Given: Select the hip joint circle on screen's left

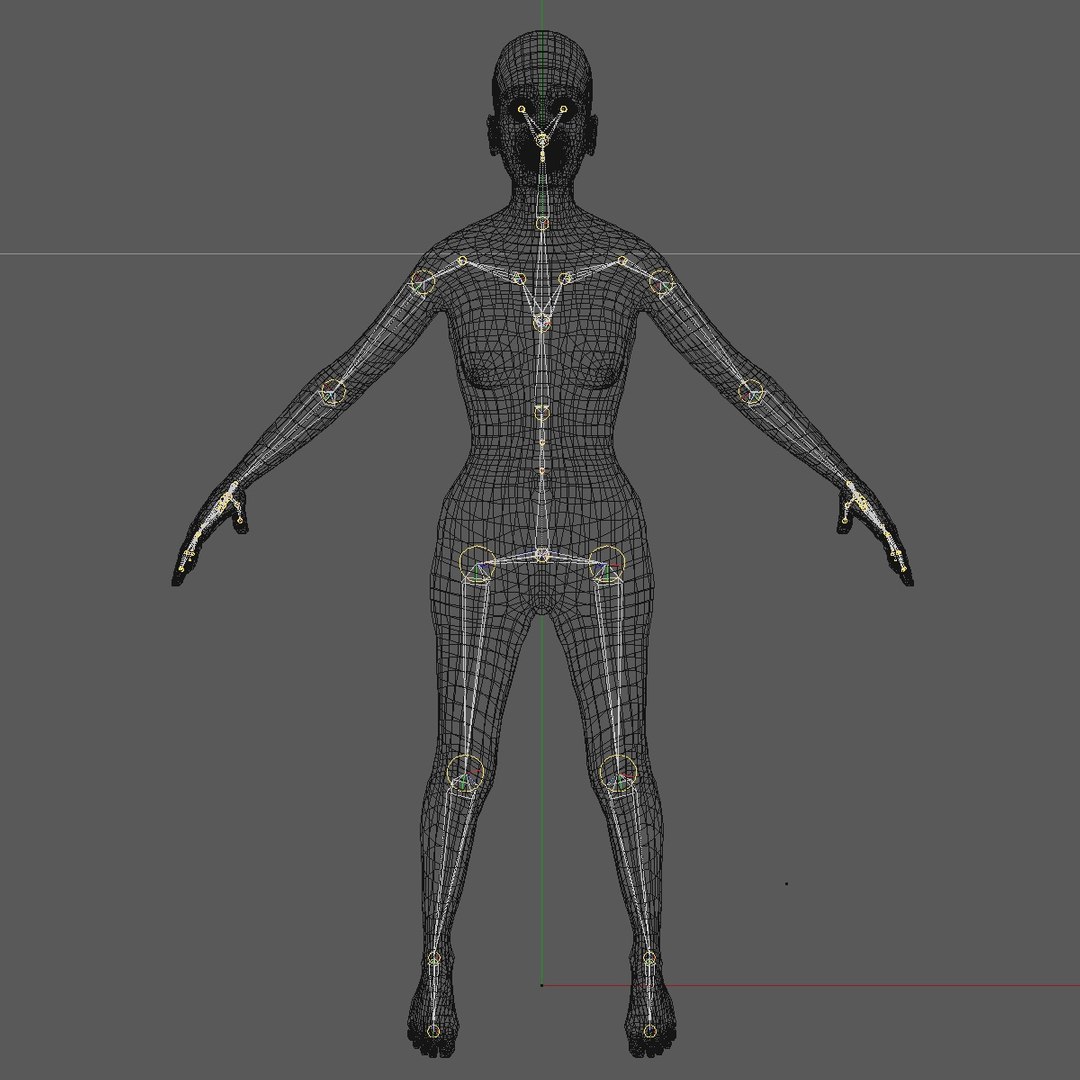Looking at the screenshot, I should coord(477,563).
